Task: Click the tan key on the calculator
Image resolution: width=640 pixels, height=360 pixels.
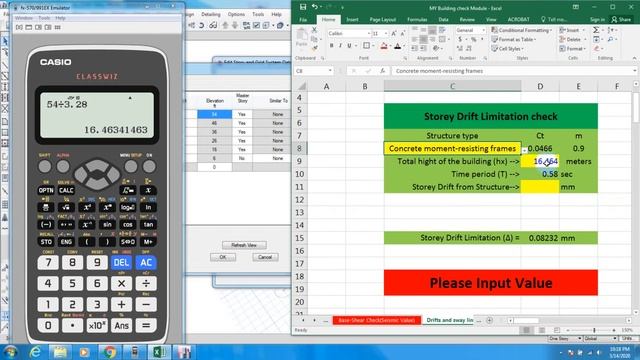Action: tap(148, 224)
